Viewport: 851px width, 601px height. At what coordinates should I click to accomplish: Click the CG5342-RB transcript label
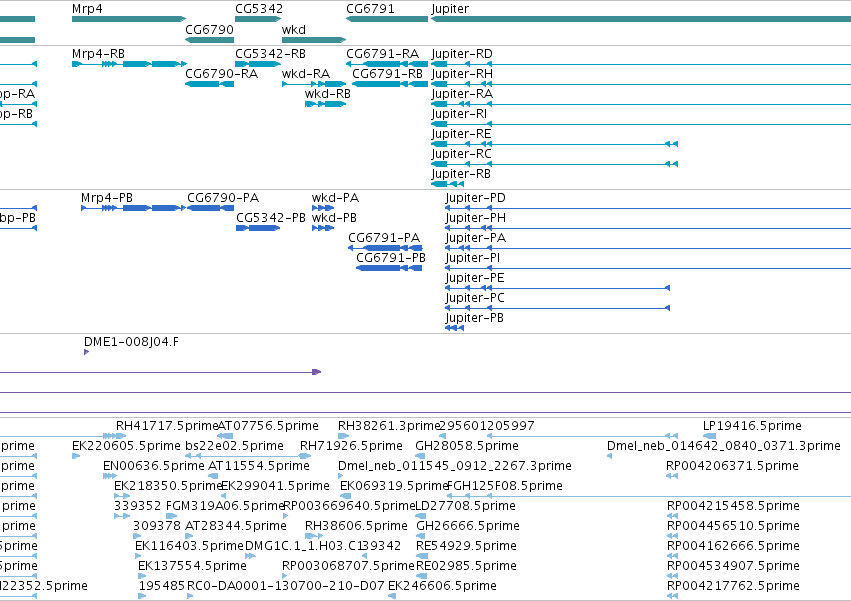(x=270, y=54)
